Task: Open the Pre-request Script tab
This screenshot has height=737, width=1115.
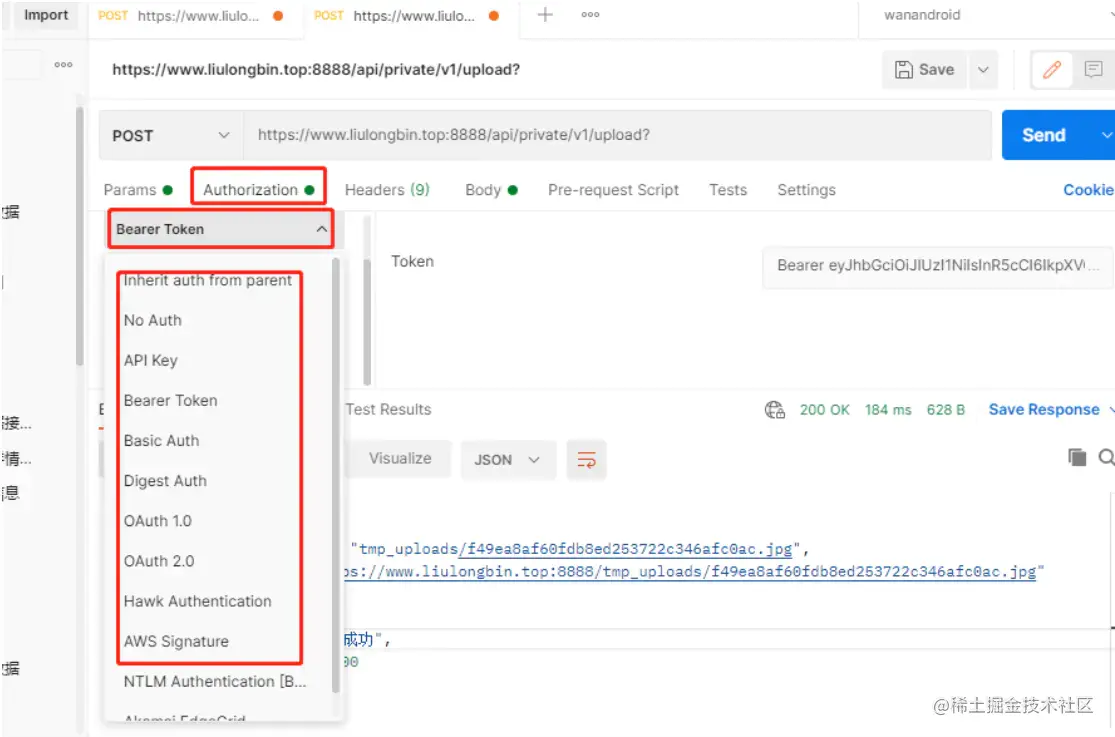Action: tap(613, 190)
